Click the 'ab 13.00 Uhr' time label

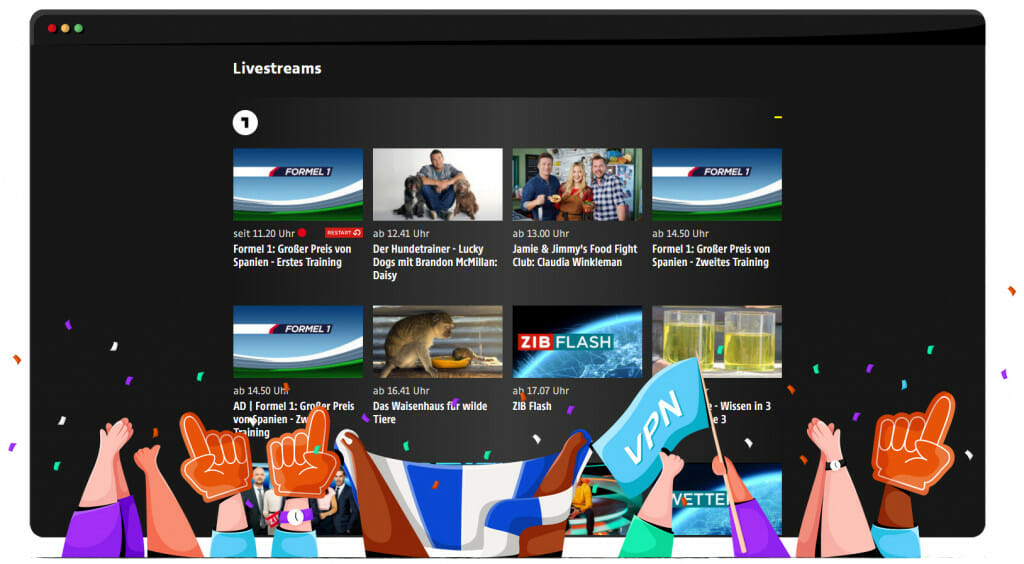point(541,234)
